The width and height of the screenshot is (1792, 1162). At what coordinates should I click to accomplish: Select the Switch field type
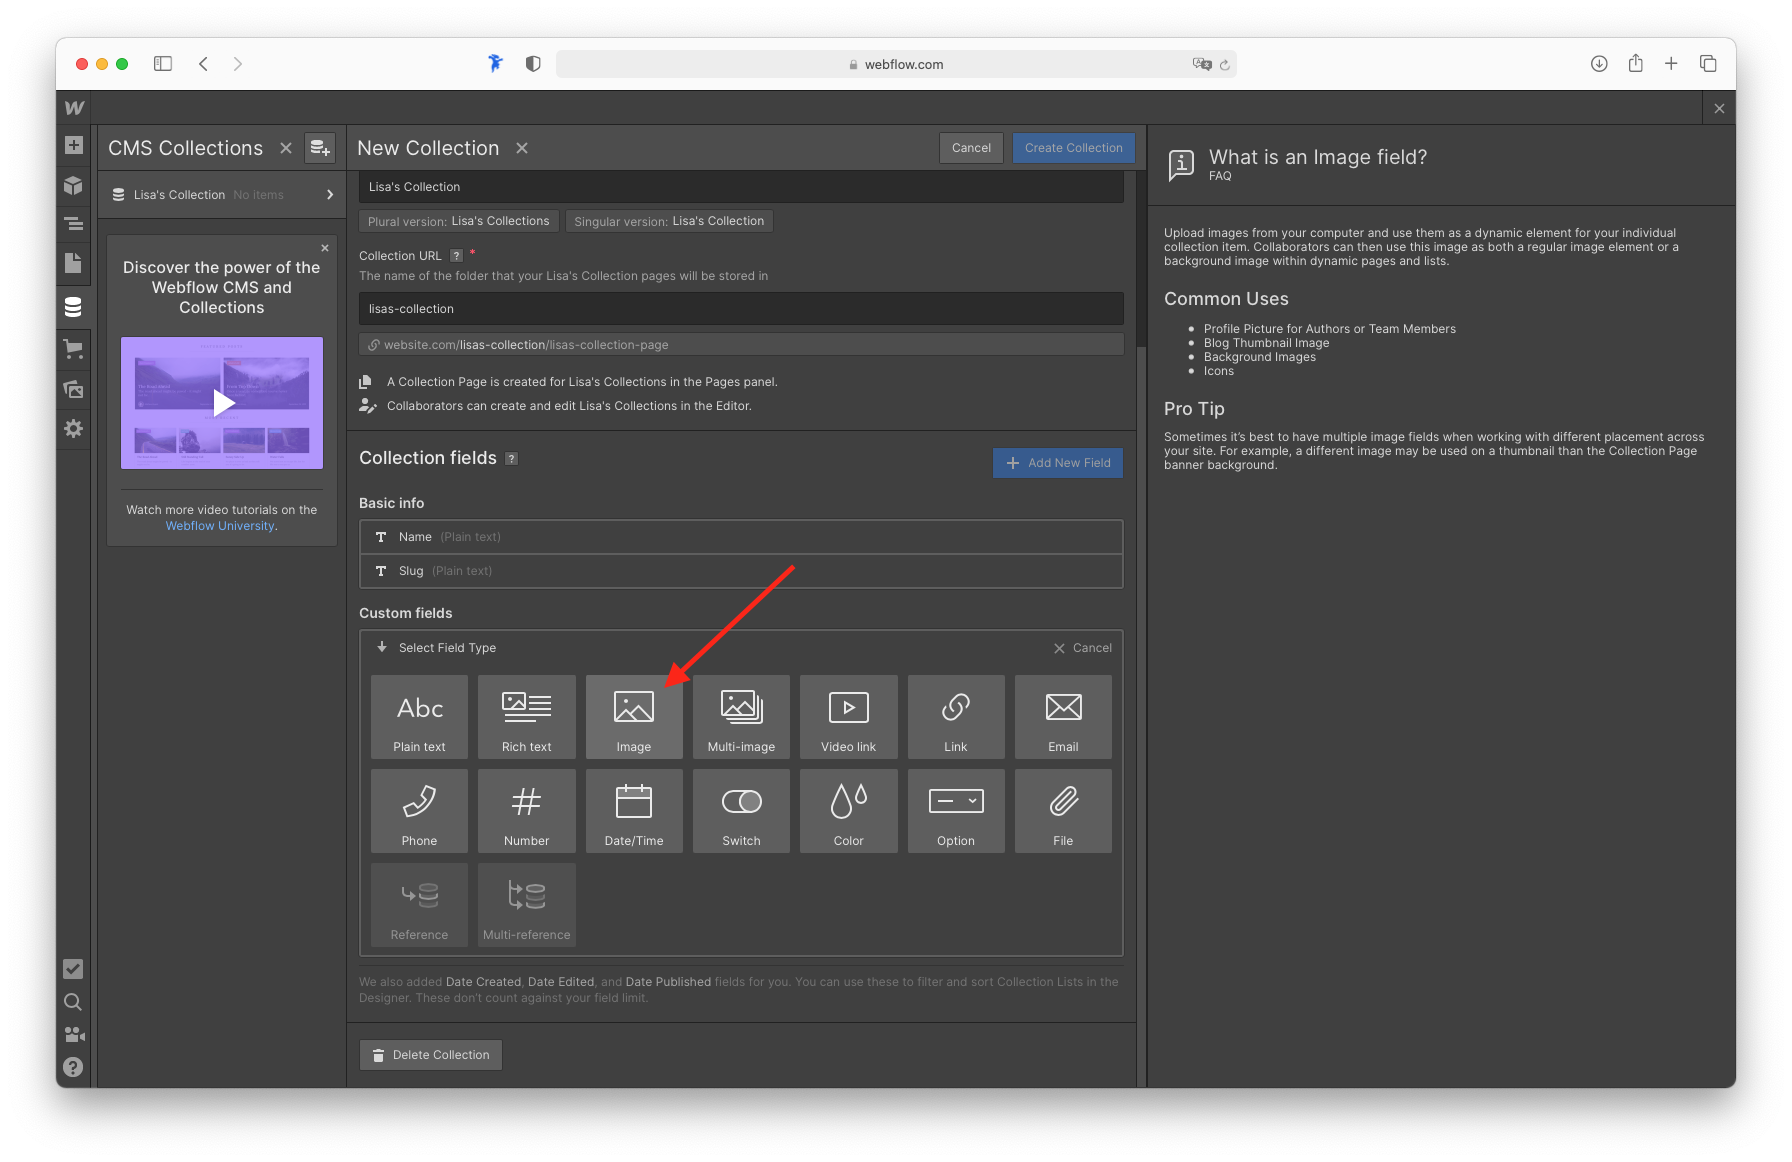pyautogui.click(x=741, y=810)
